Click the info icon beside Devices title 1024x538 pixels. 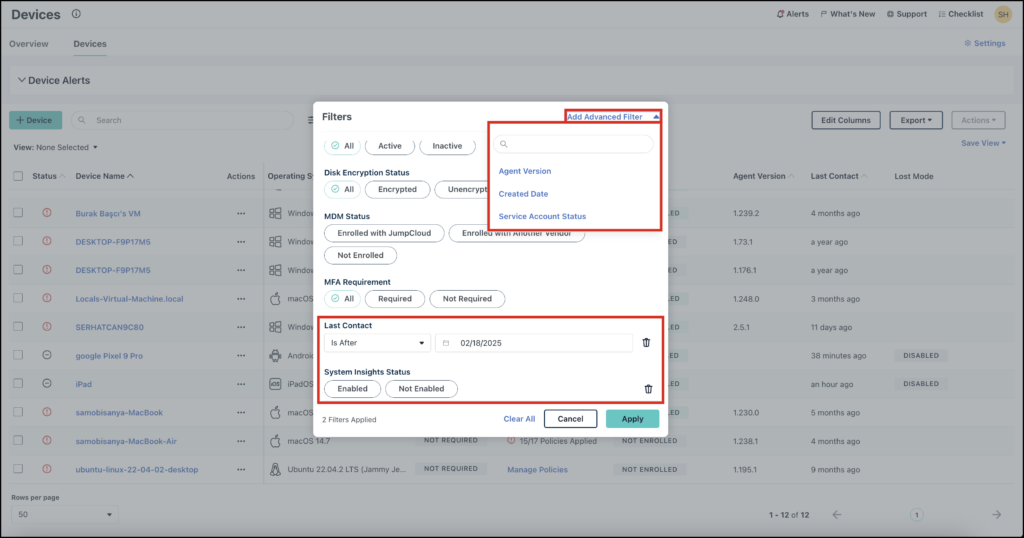[77, 14]
